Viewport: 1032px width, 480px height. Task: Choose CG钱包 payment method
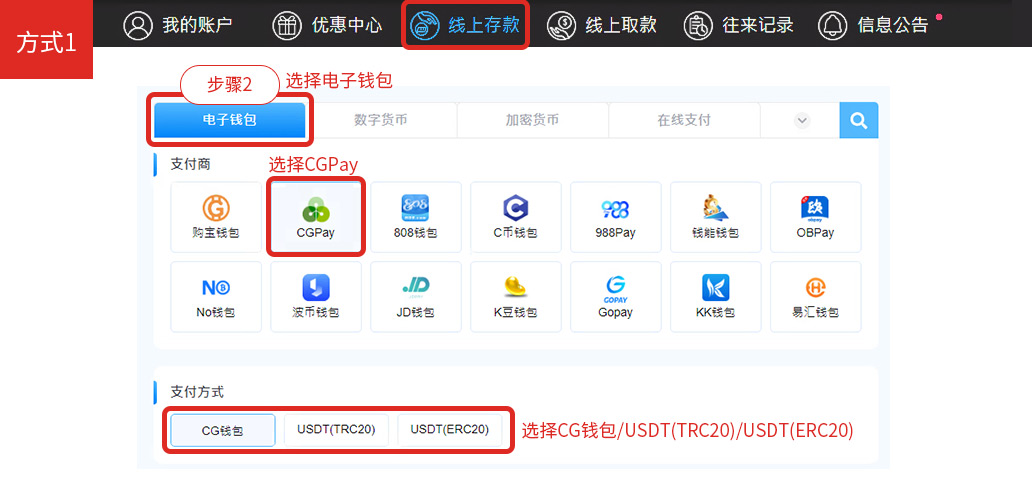click(222, 431)
